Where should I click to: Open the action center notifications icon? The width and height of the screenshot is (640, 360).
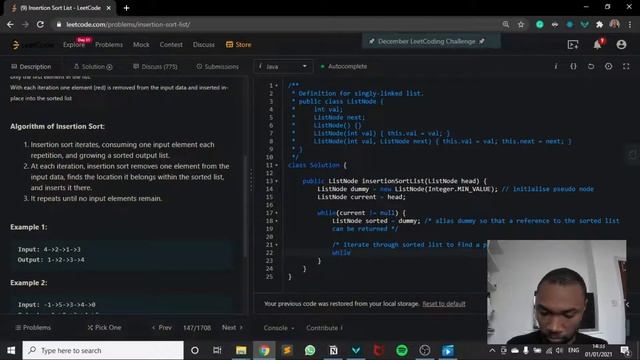624,350
